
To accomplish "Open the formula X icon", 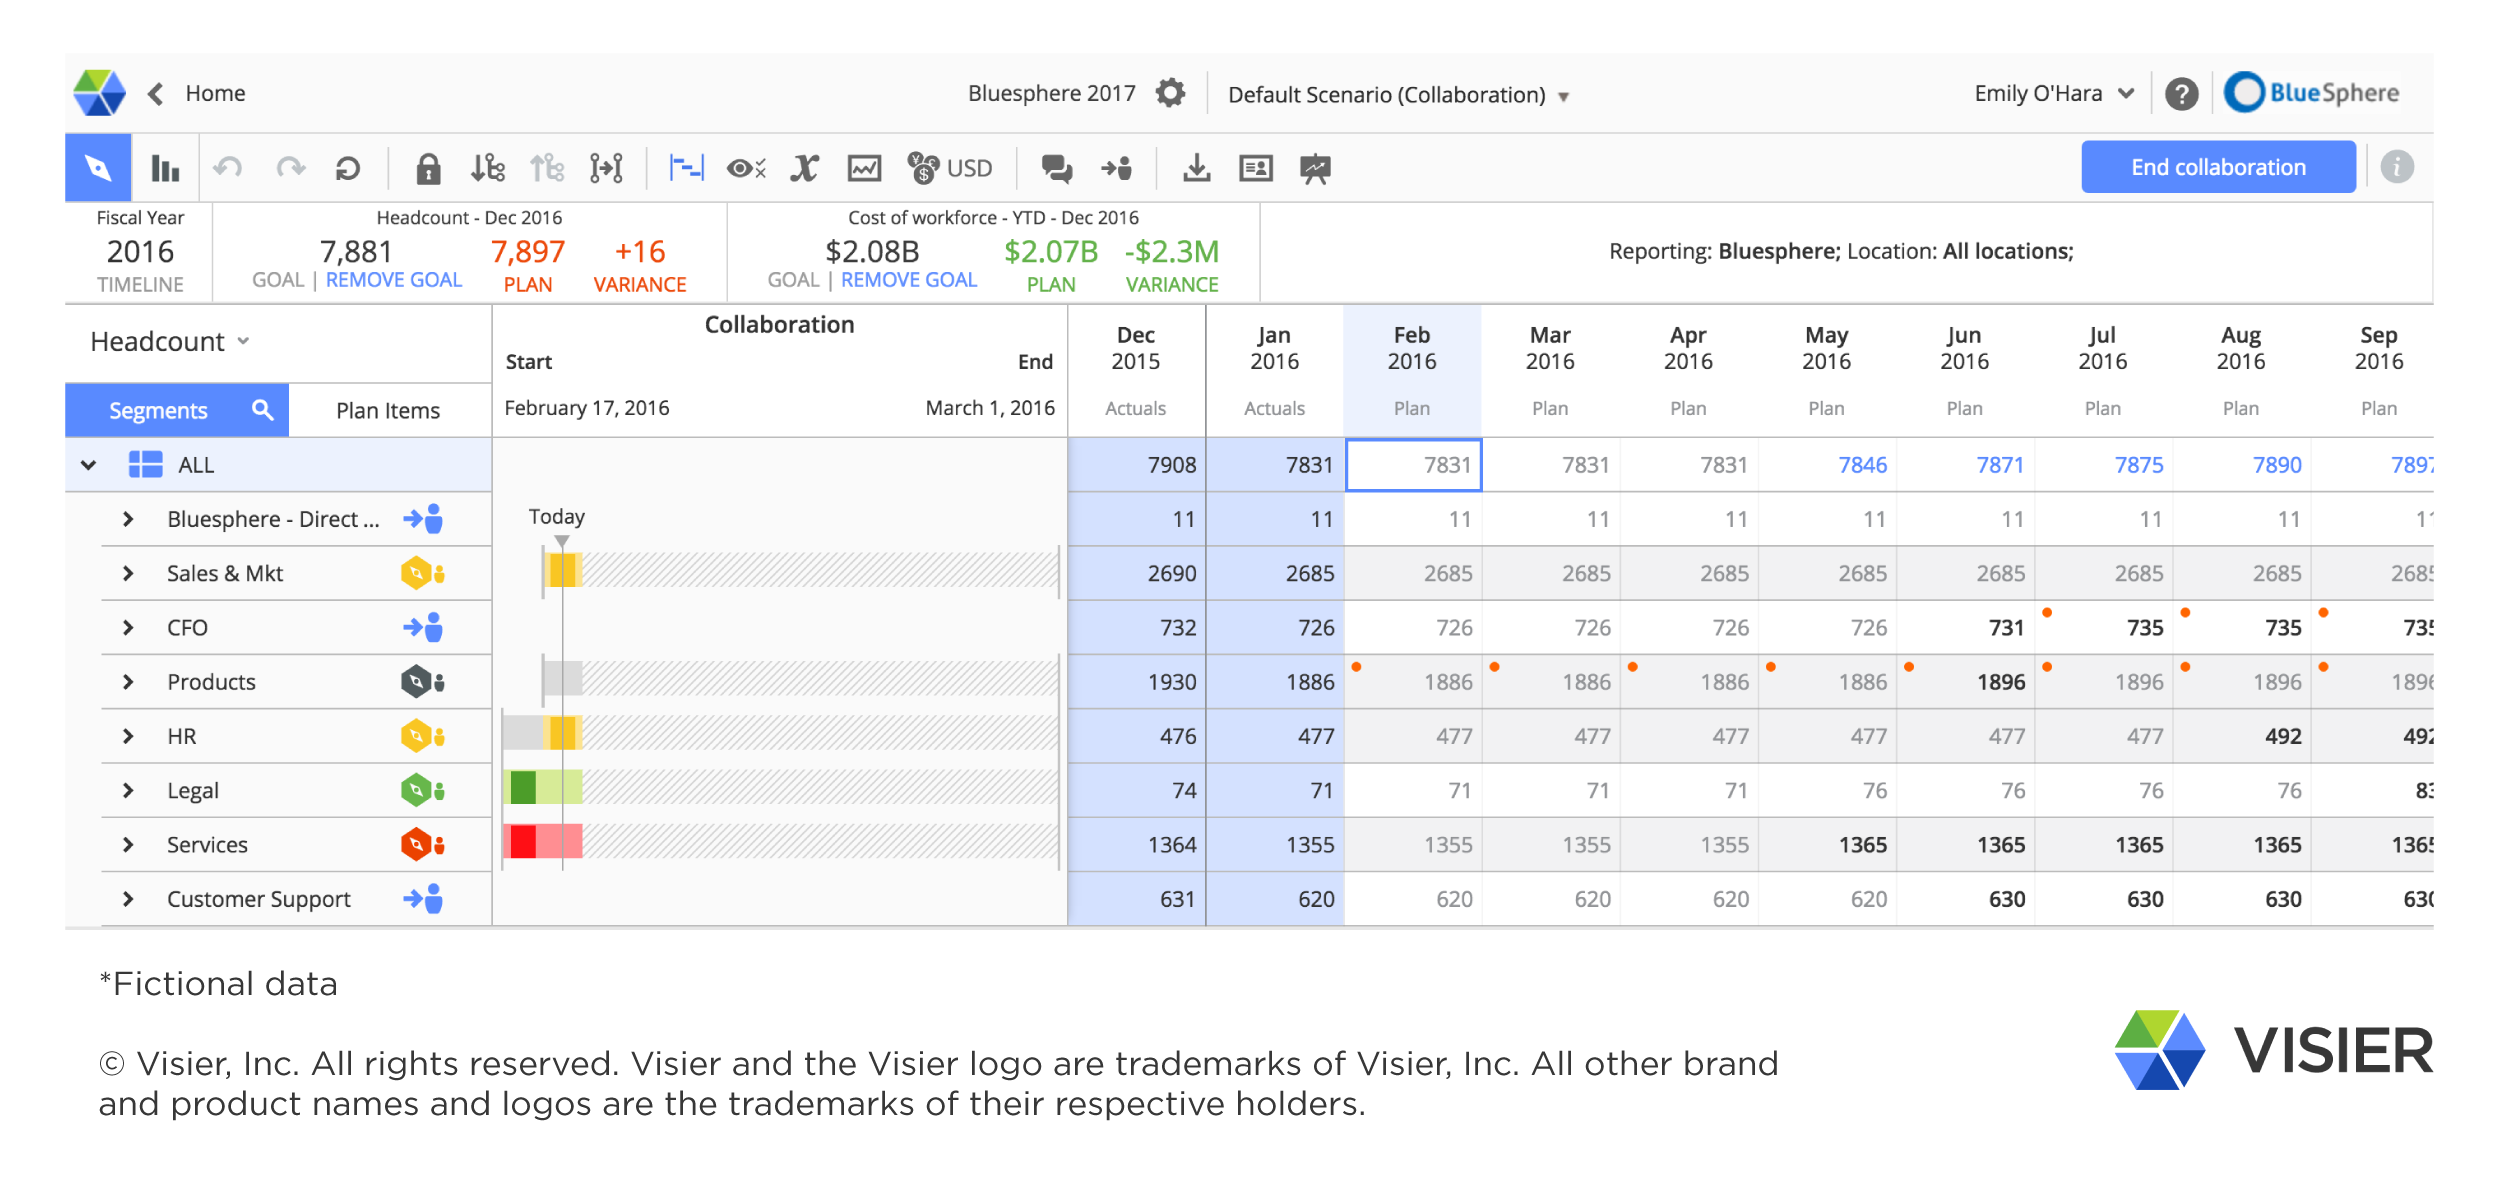I will point(804,168).
